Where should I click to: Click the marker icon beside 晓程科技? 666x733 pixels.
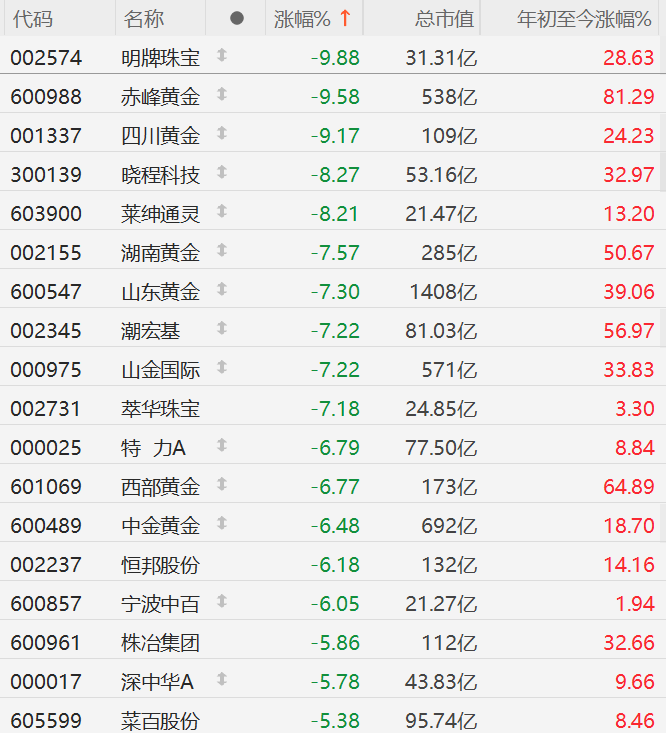click(x=222, y=172)
